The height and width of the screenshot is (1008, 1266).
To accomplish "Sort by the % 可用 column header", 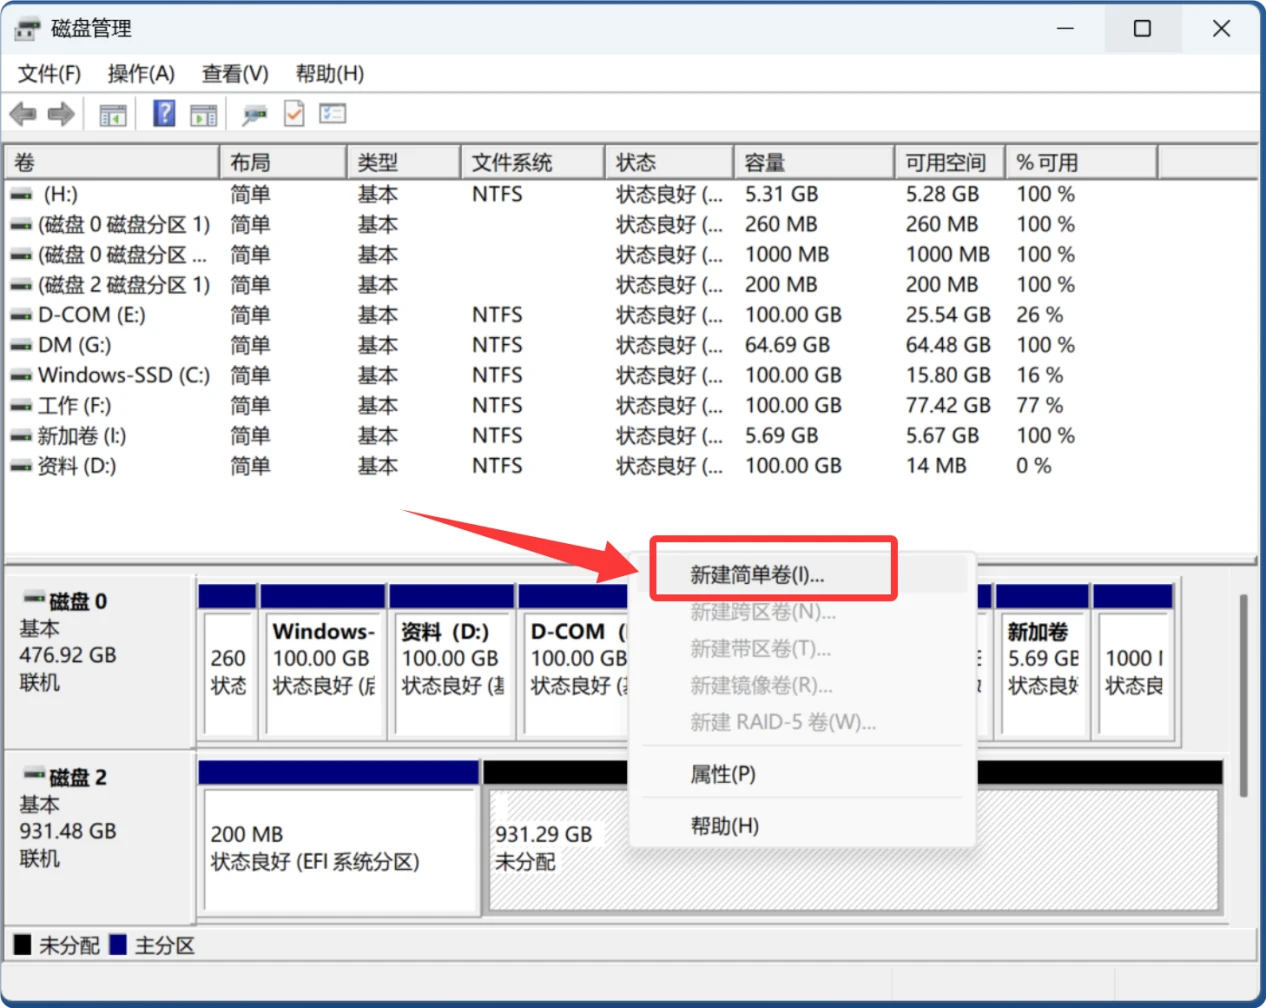I will pos(1081,162).
